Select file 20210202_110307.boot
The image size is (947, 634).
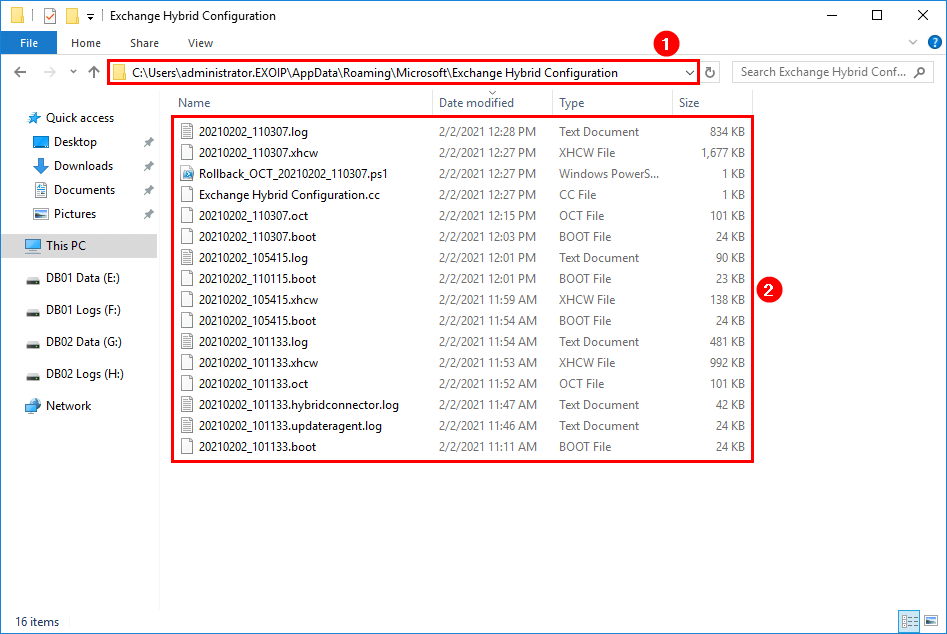[x=257, y=237]
